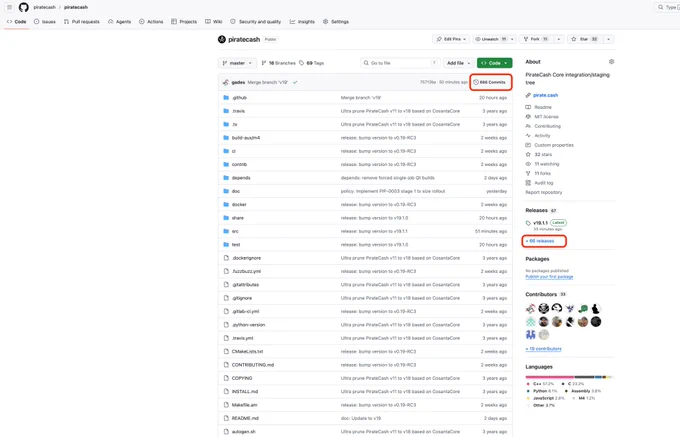Click Report repository link
Screen dimensions: 680x437
(543, 192)
